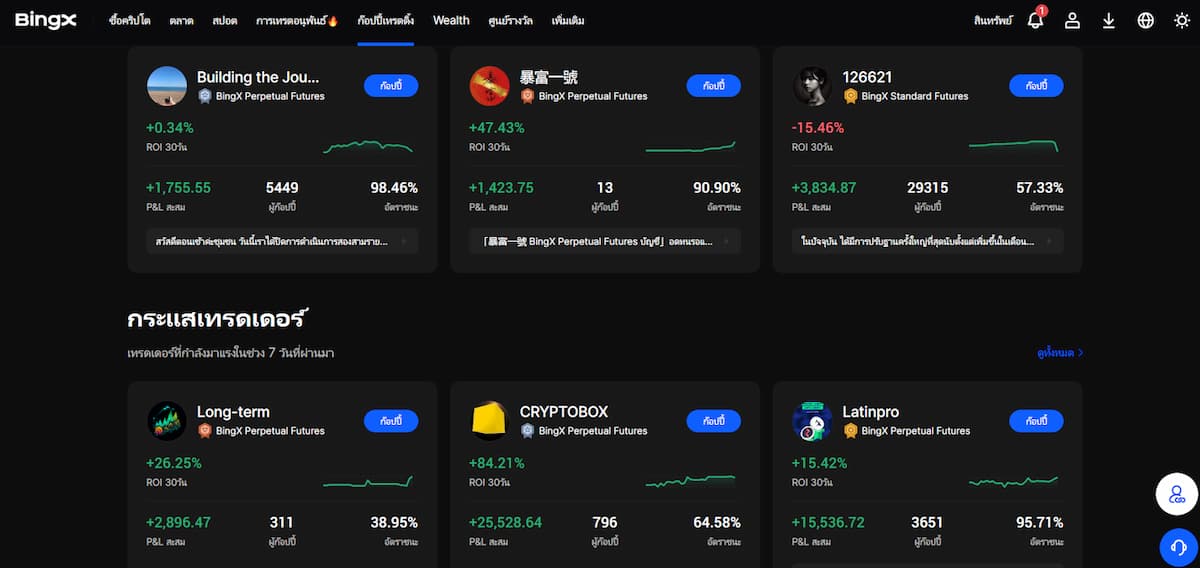This screenshot has width=1200, height=568.
Task: Click Latinpro trader name
Action: pos(870,412)
